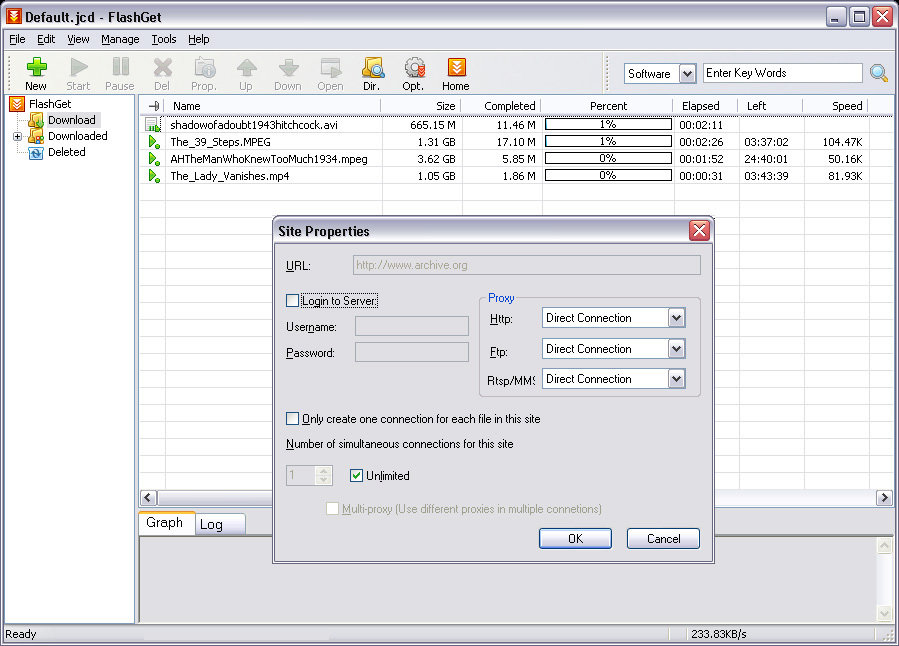Click the Start toolbar icon

coord(79,68)
